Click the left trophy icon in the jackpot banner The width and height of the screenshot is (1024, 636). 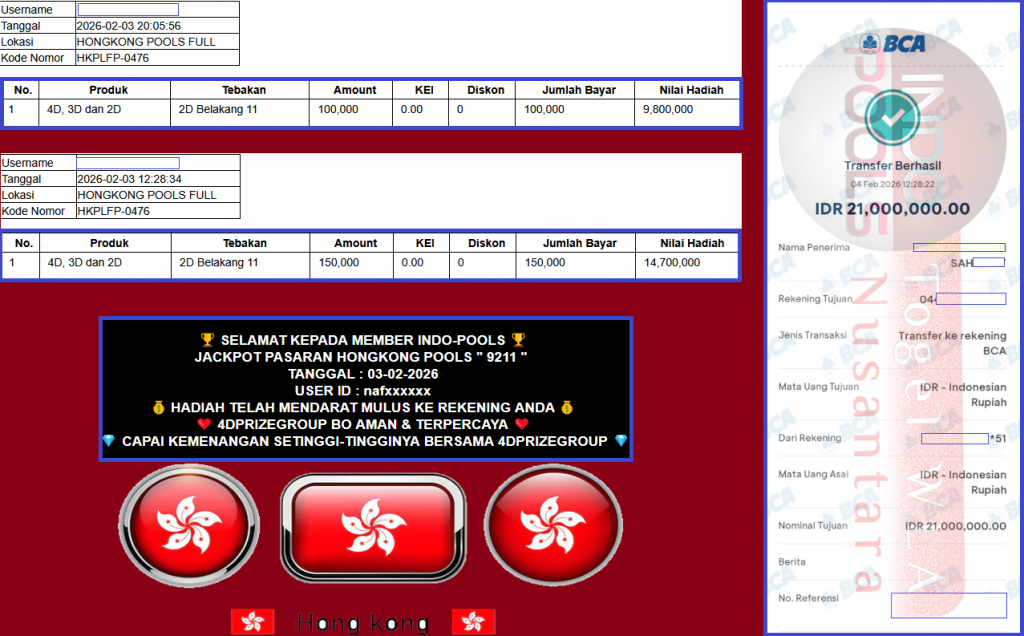(x=207, y=337)
